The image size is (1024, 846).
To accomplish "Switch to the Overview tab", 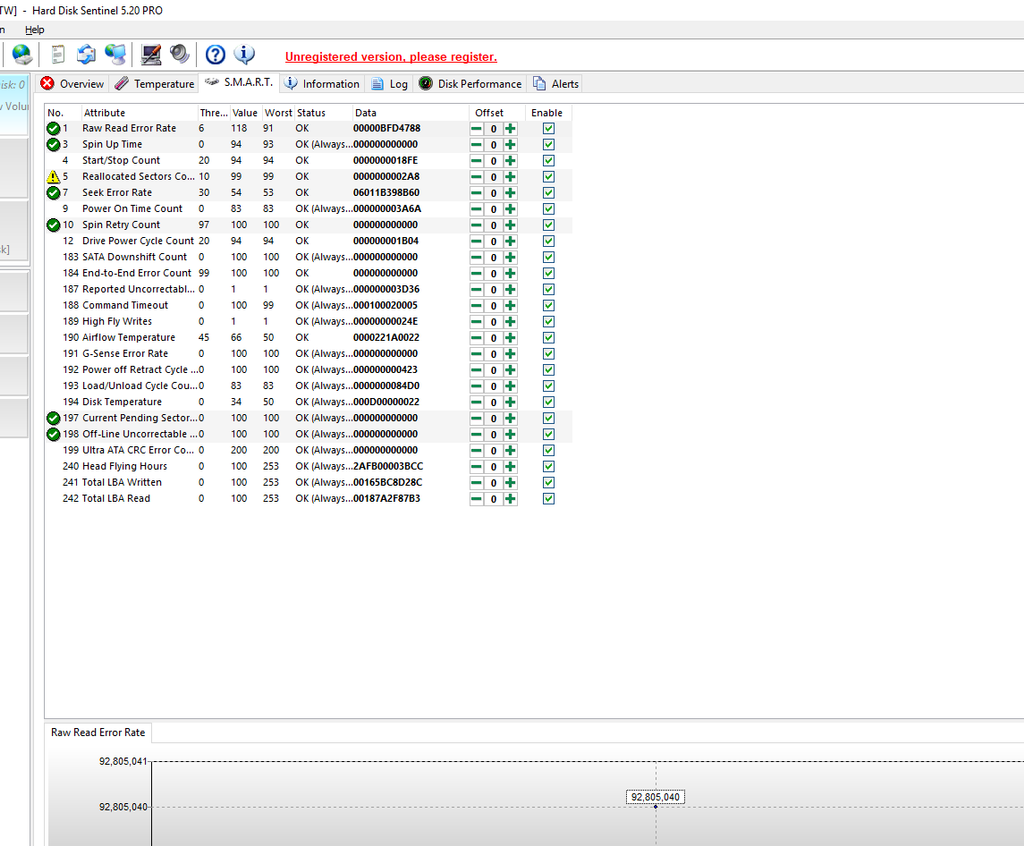I will point(72,84).
